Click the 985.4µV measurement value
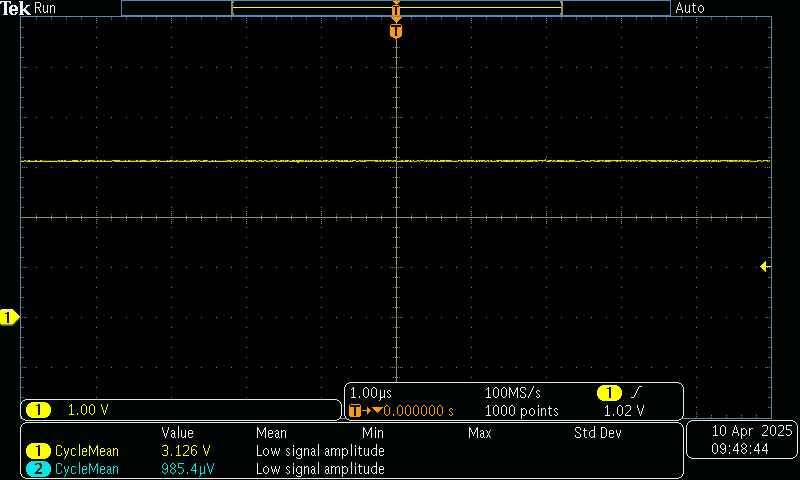Image resolution: width=800 pixels, height=480 pixels. click(188, 469)
